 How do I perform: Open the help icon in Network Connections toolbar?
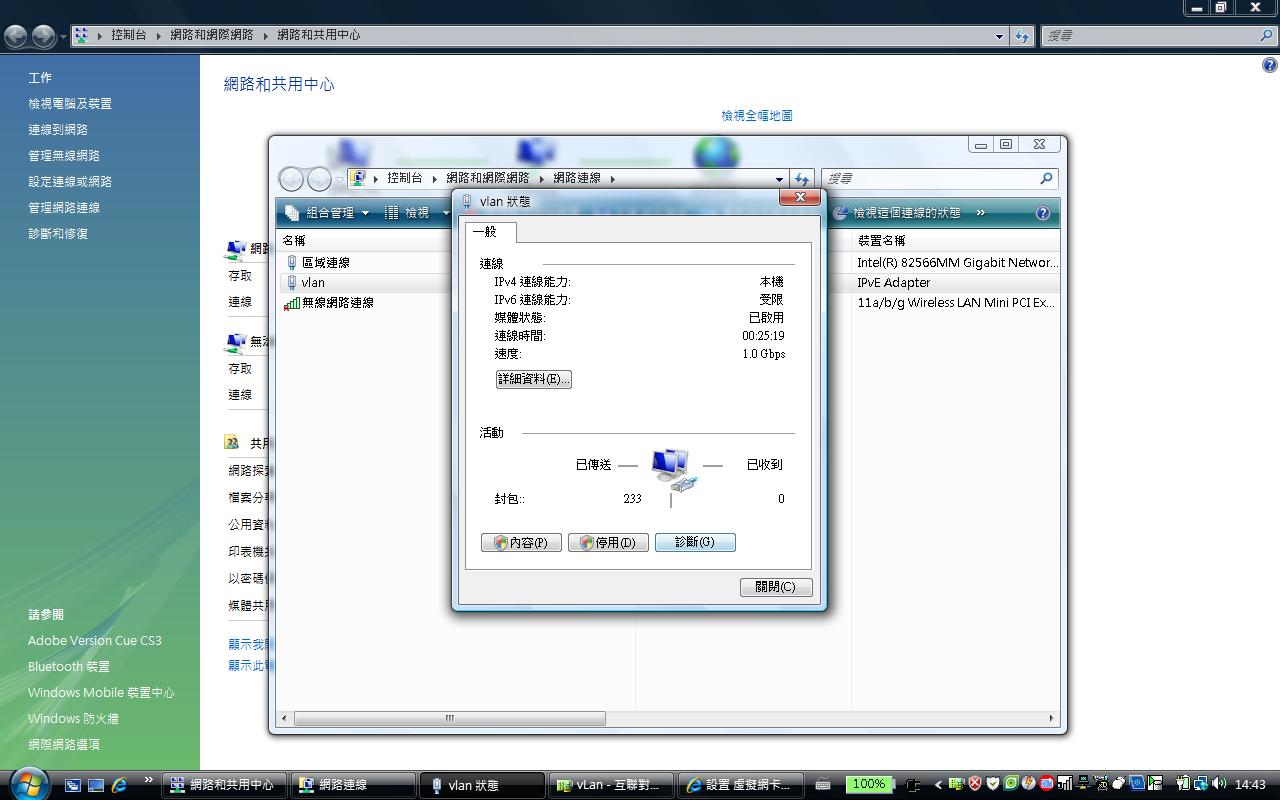[1043, 213]
